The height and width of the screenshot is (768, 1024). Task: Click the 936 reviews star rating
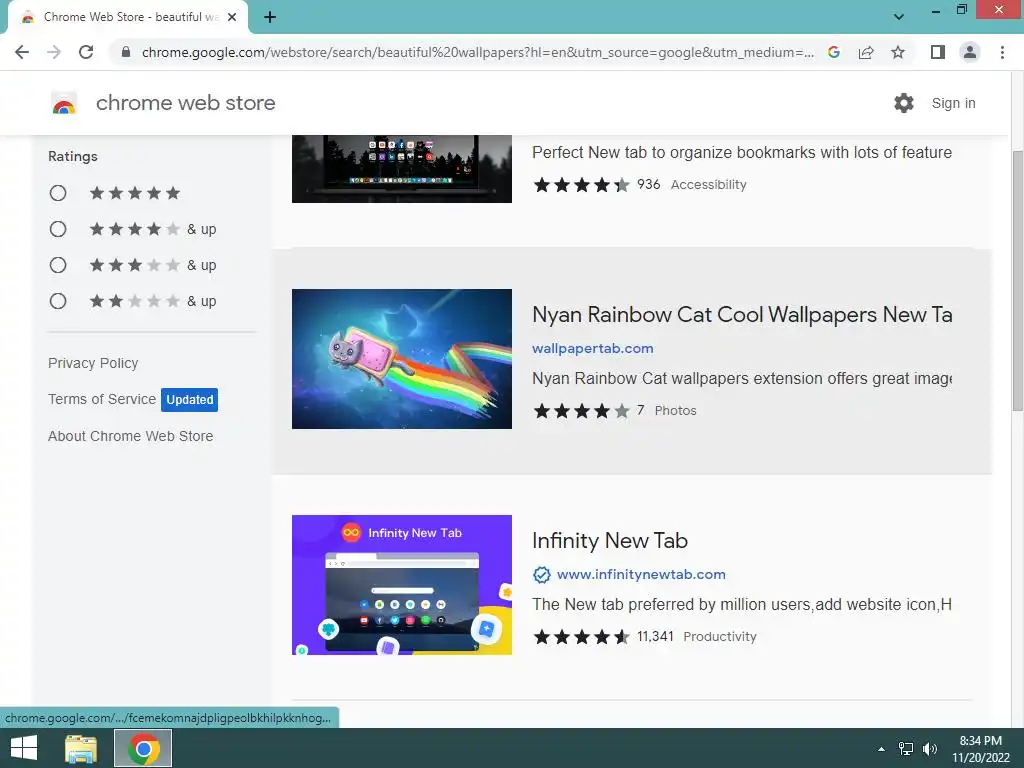pos(581,185)
